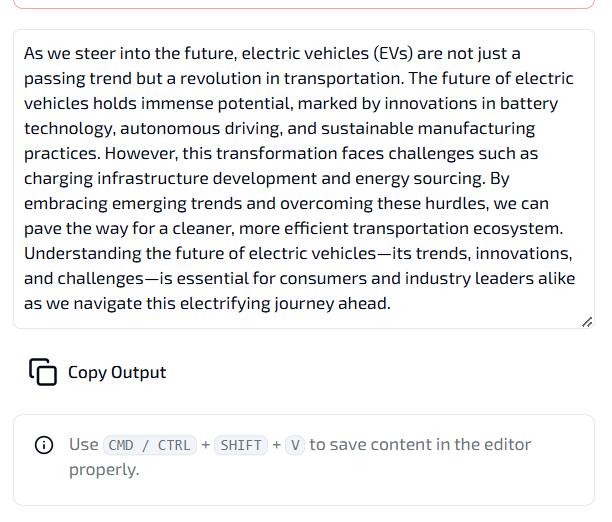Place cursor at 'As we steer' in output
Image resolution: width=612 pixels, height=522 pixels.
tap(69, 53)
